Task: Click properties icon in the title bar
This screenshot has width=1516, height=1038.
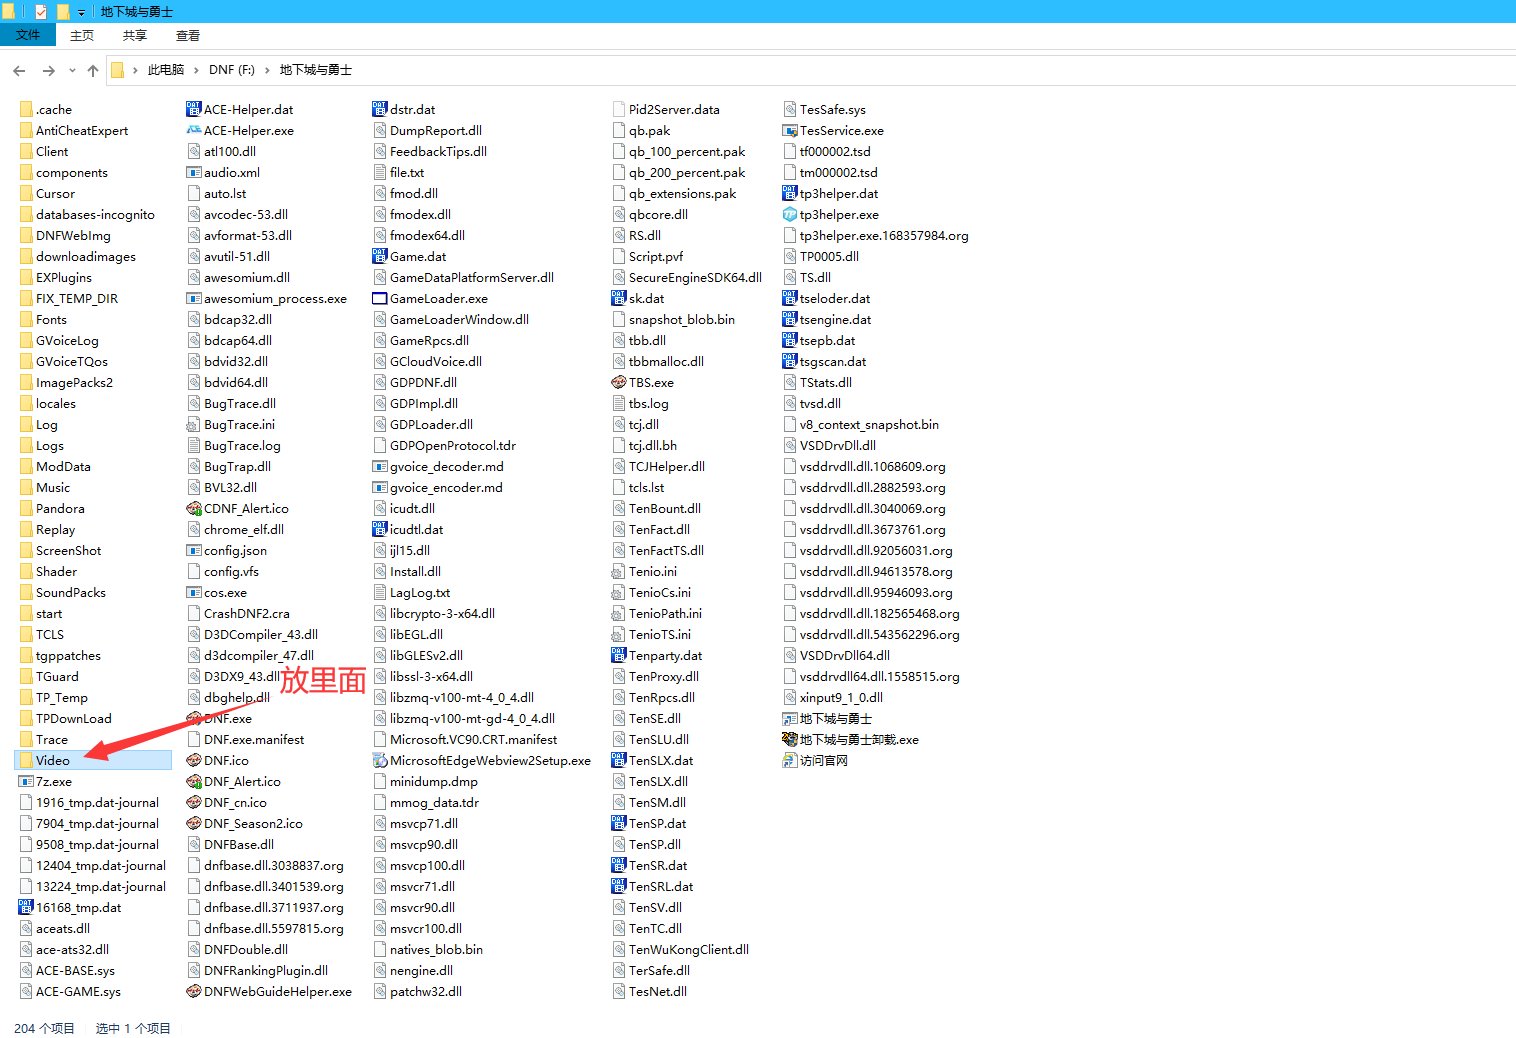Action: pyautogui.click(x=40, y=12)
